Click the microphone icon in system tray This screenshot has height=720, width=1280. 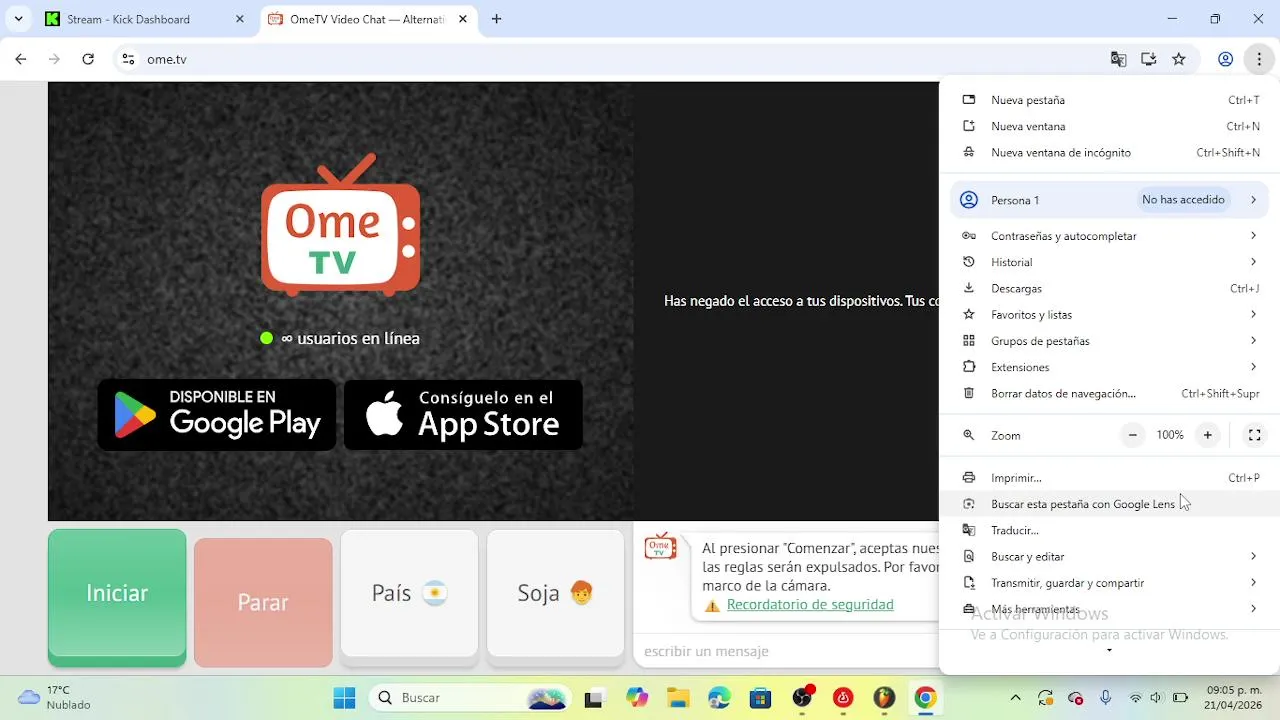coord(1105,698)
